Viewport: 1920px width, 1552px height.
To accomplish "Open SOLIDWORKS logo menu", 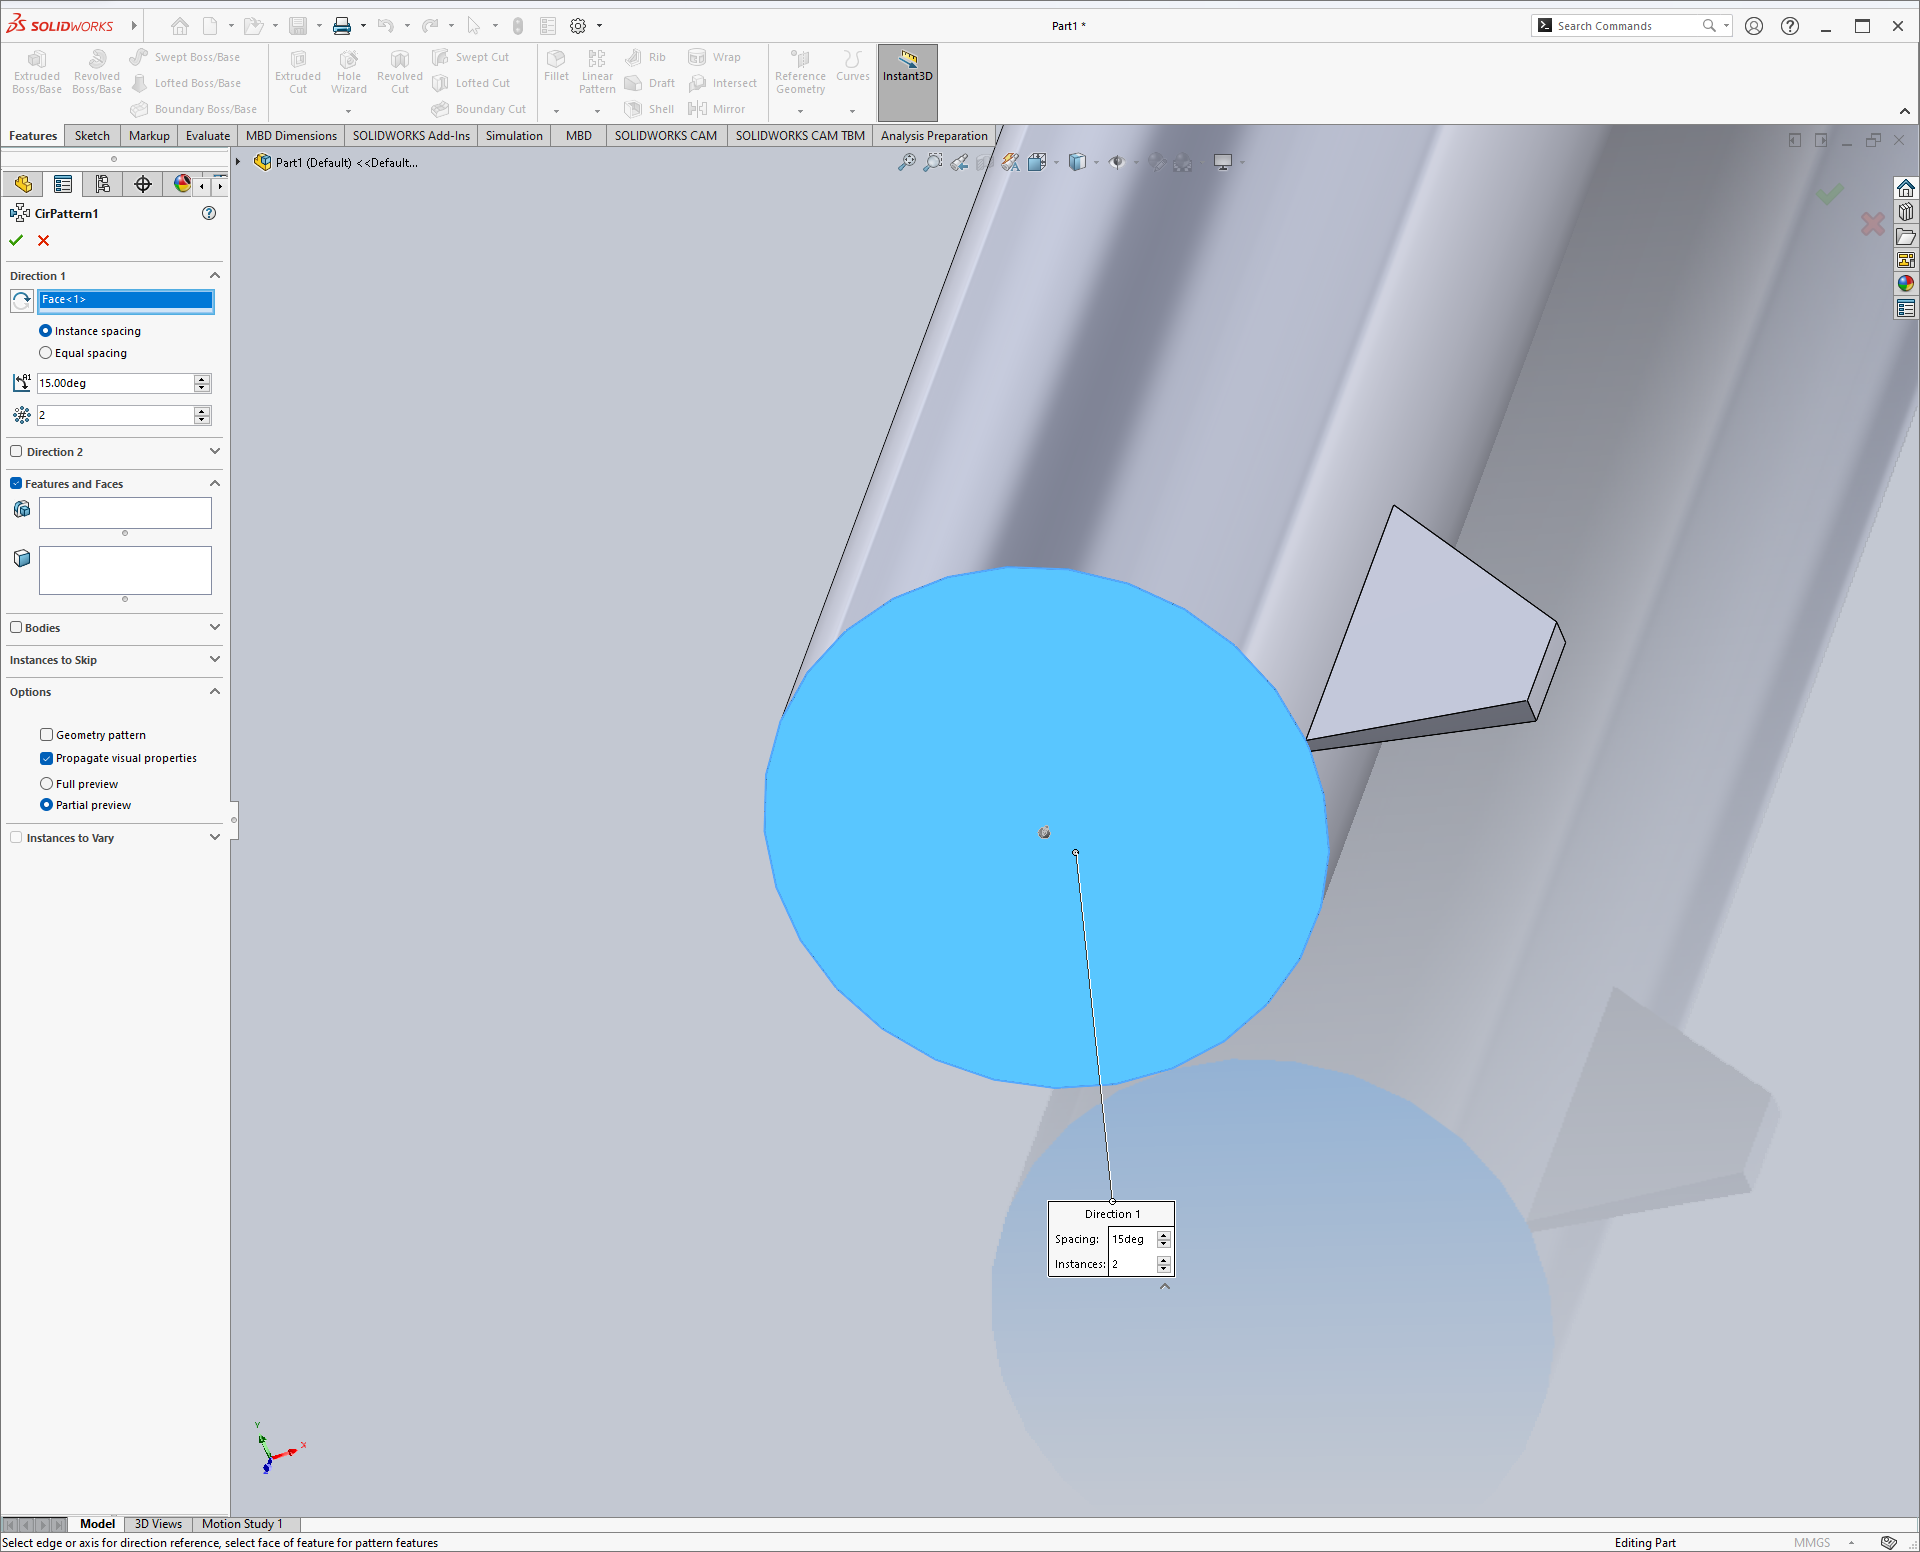I will pyautogui.click(x=60, y=26).
